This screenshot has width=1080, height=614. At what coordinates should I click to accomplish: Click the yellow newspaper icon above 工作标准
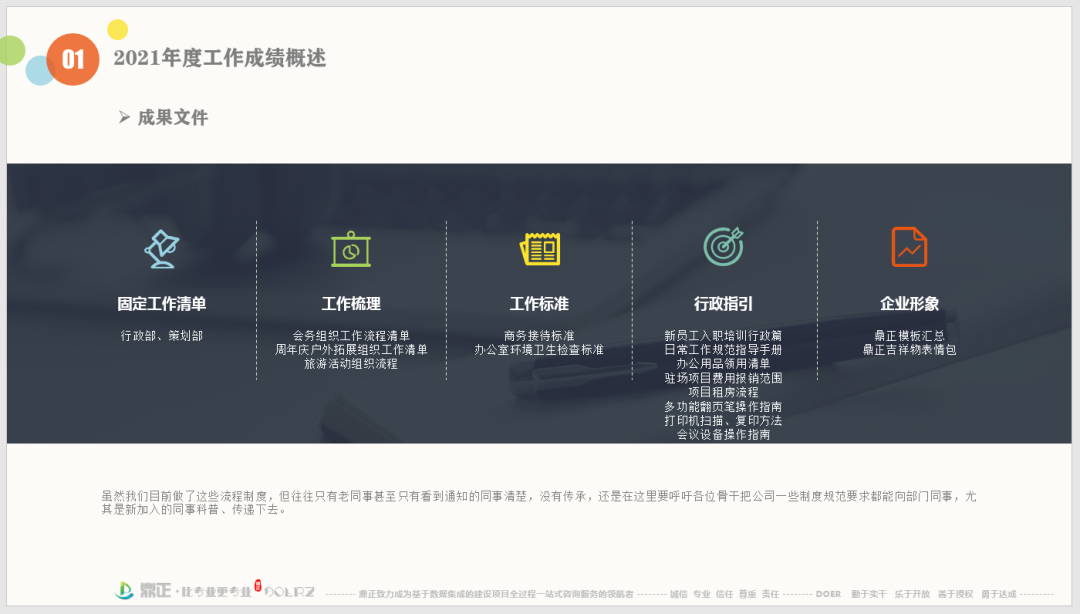tap(539, 248)
